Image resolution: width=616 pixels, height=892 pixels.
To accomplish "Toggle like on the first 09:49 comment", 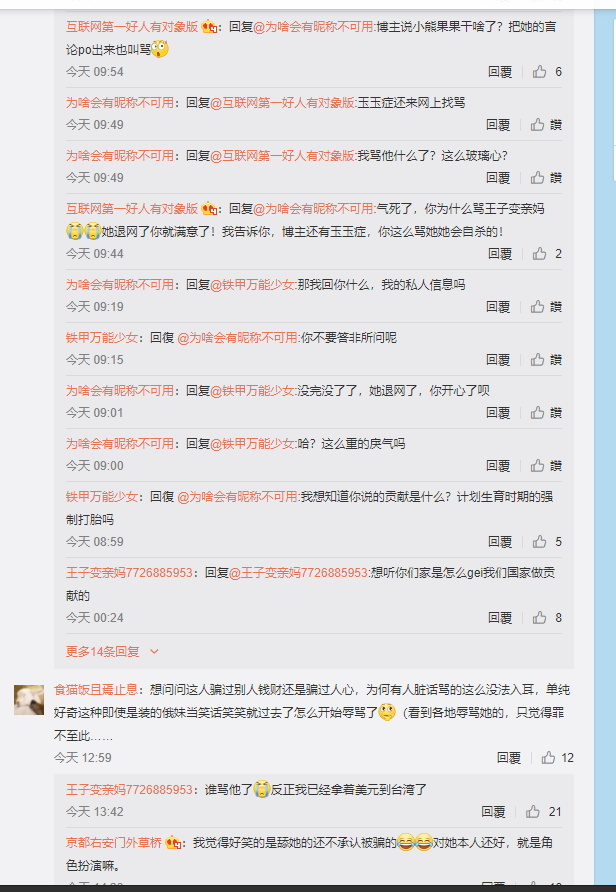I will tap(546, 125).
